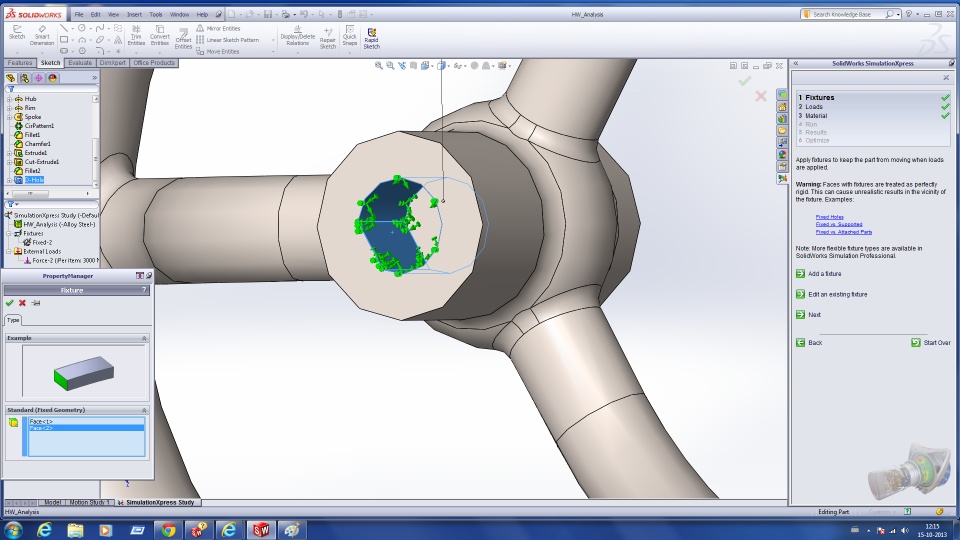Collapse the External Loads node
This screenshot has width=960, height=540.
click(x=9, y=251)
